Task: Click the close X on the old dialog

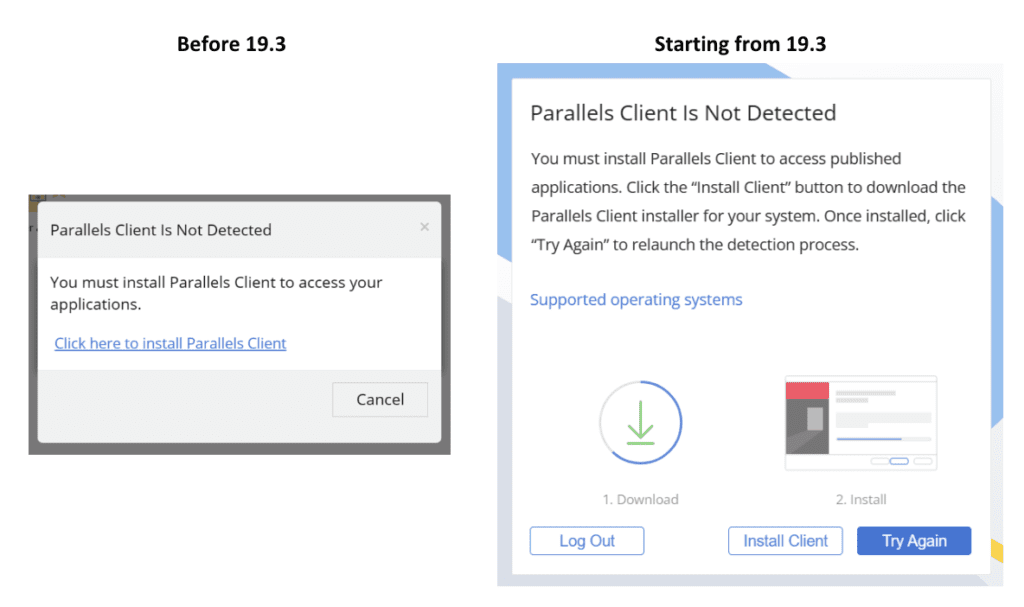Action: click(x=423, y=226)
